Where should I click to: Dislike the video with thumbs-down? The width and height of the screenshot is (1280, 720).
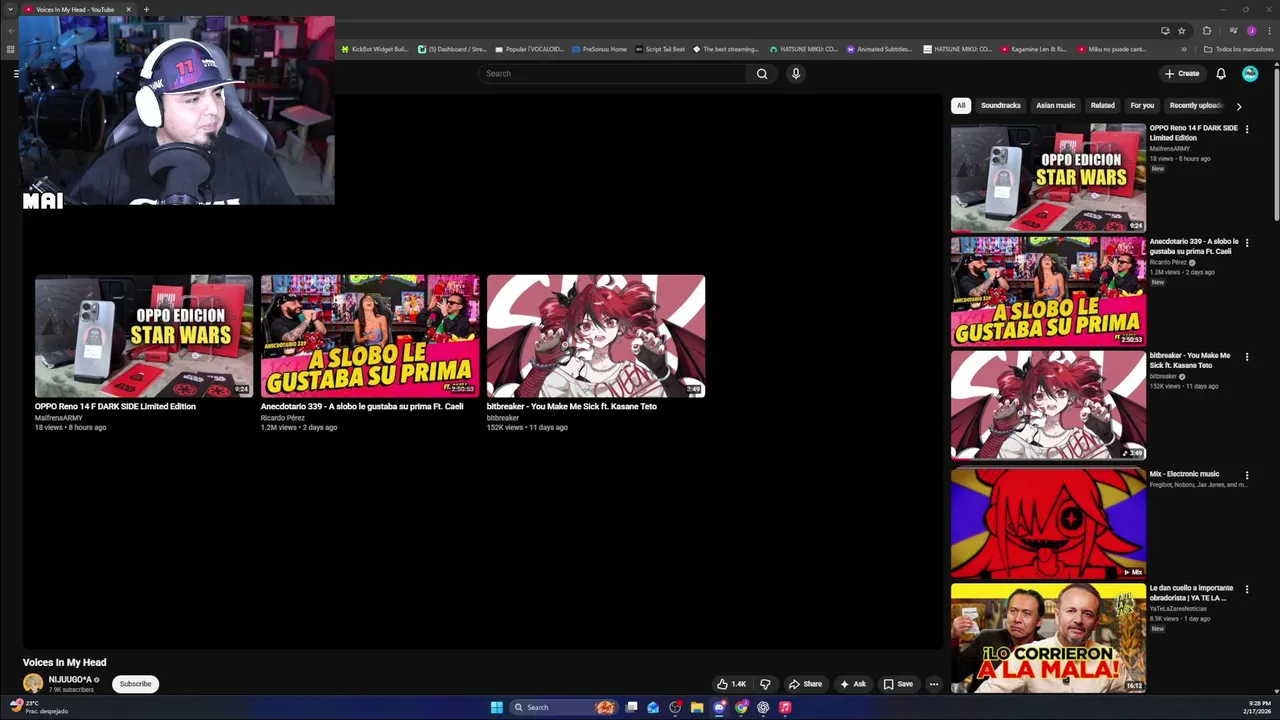click(766, 684)
